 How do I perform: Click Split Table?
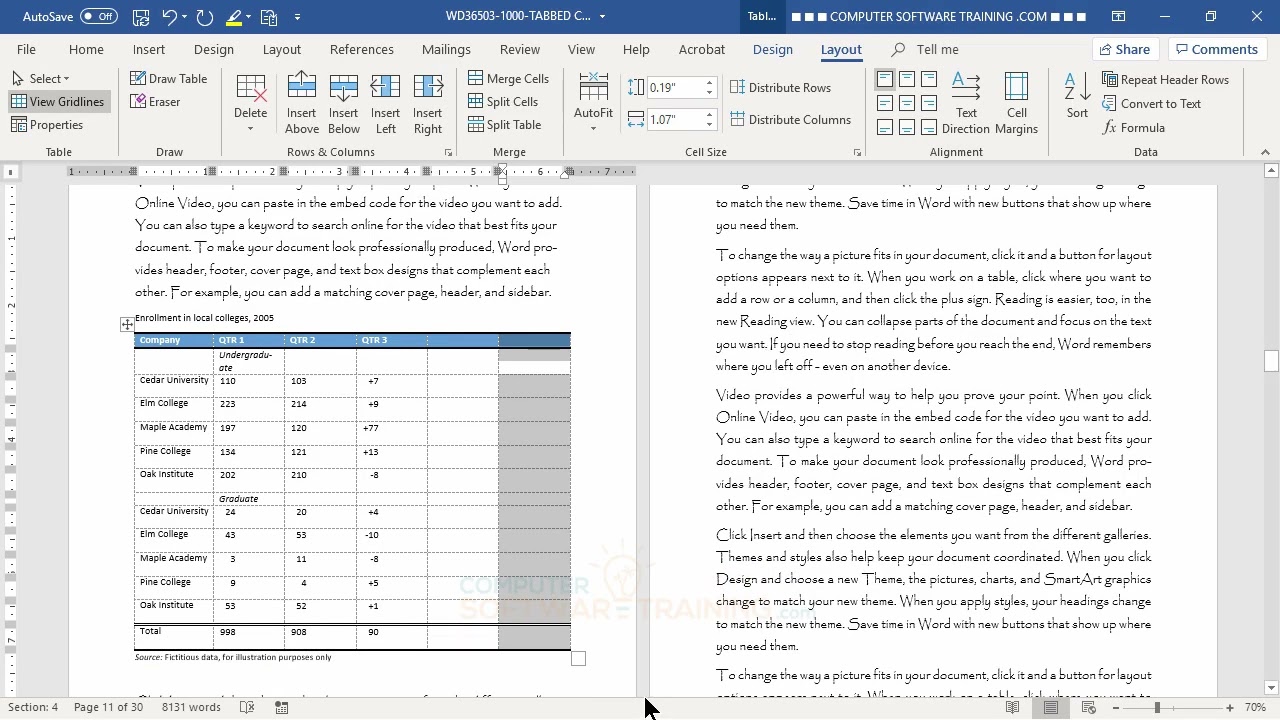[x=505, y=125]
